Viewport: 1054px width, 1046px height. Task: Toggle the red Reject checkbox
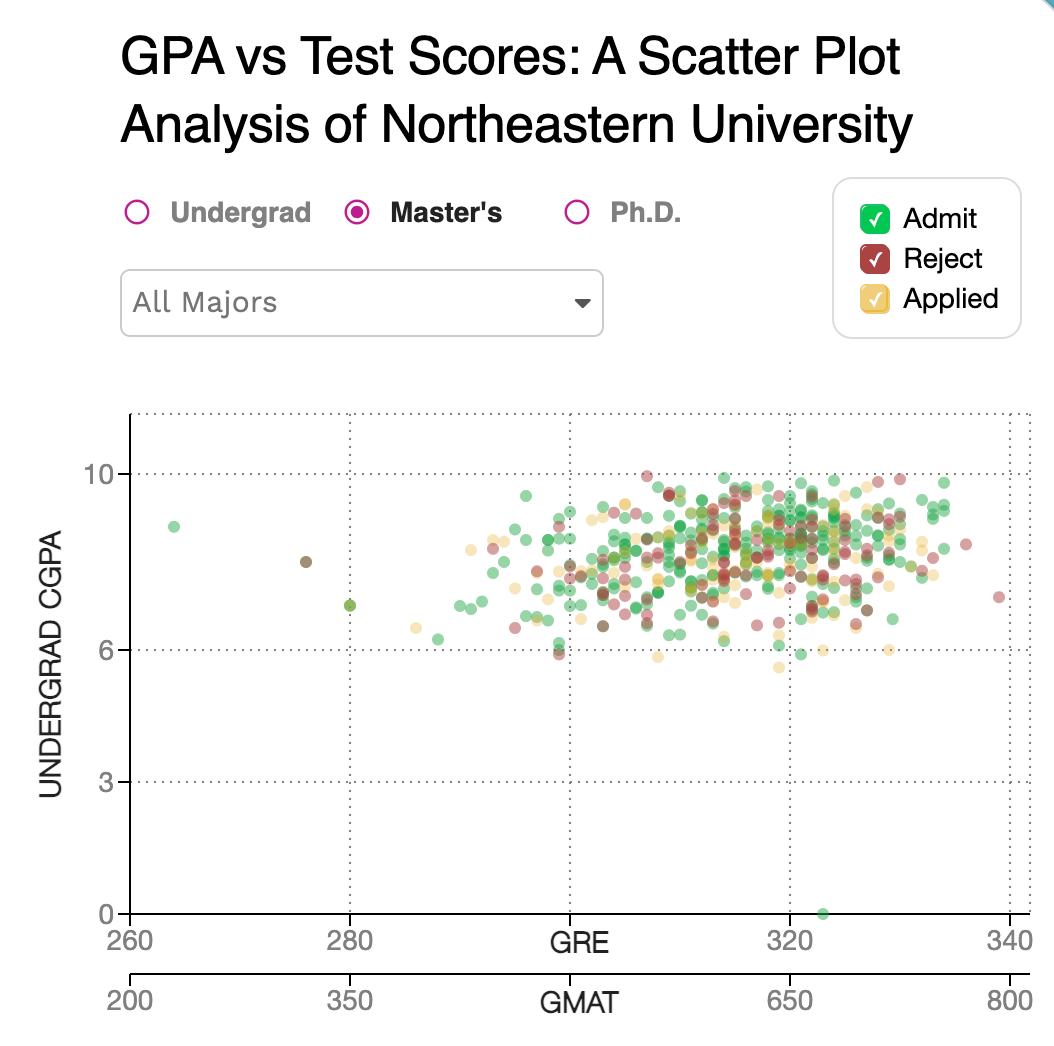click(x=875, y=259)
